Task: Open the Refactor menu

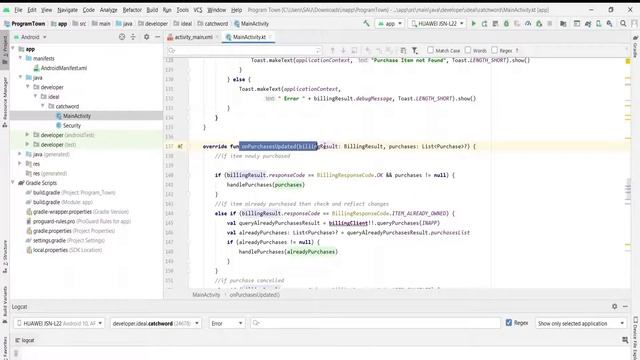Action: [x=132, y=10]
